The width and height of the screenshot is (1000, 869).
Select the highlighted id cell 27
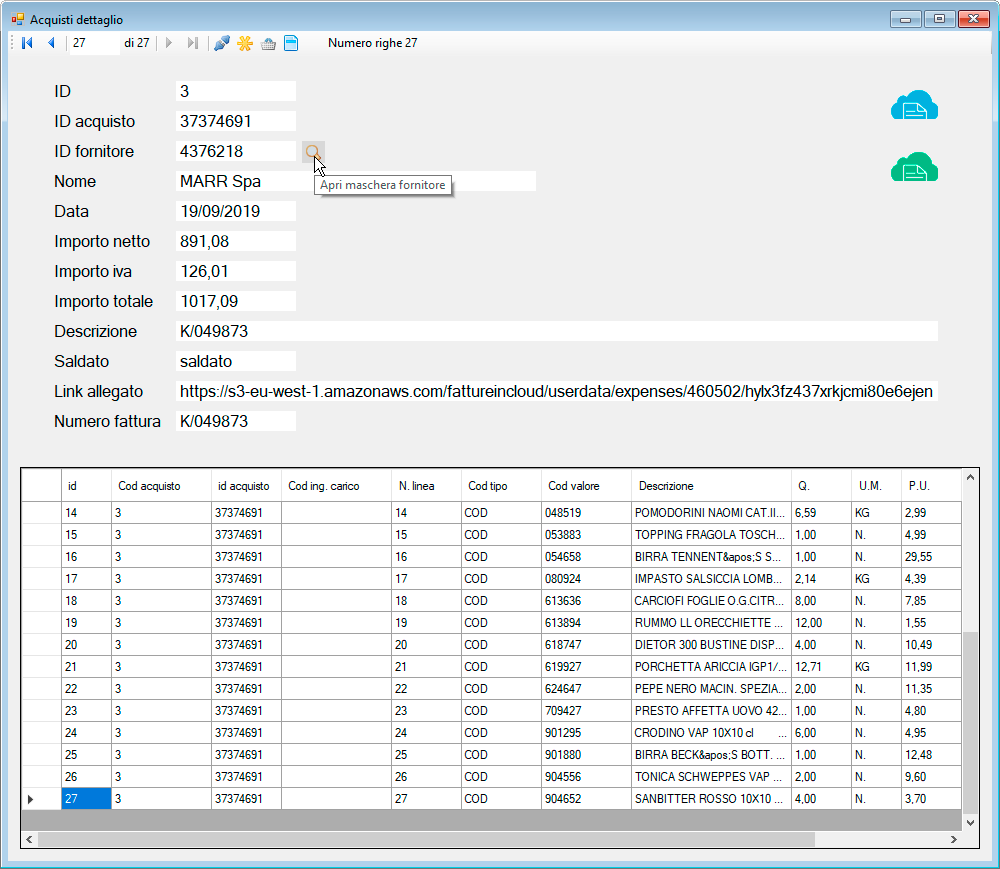[x=86, y=799]
